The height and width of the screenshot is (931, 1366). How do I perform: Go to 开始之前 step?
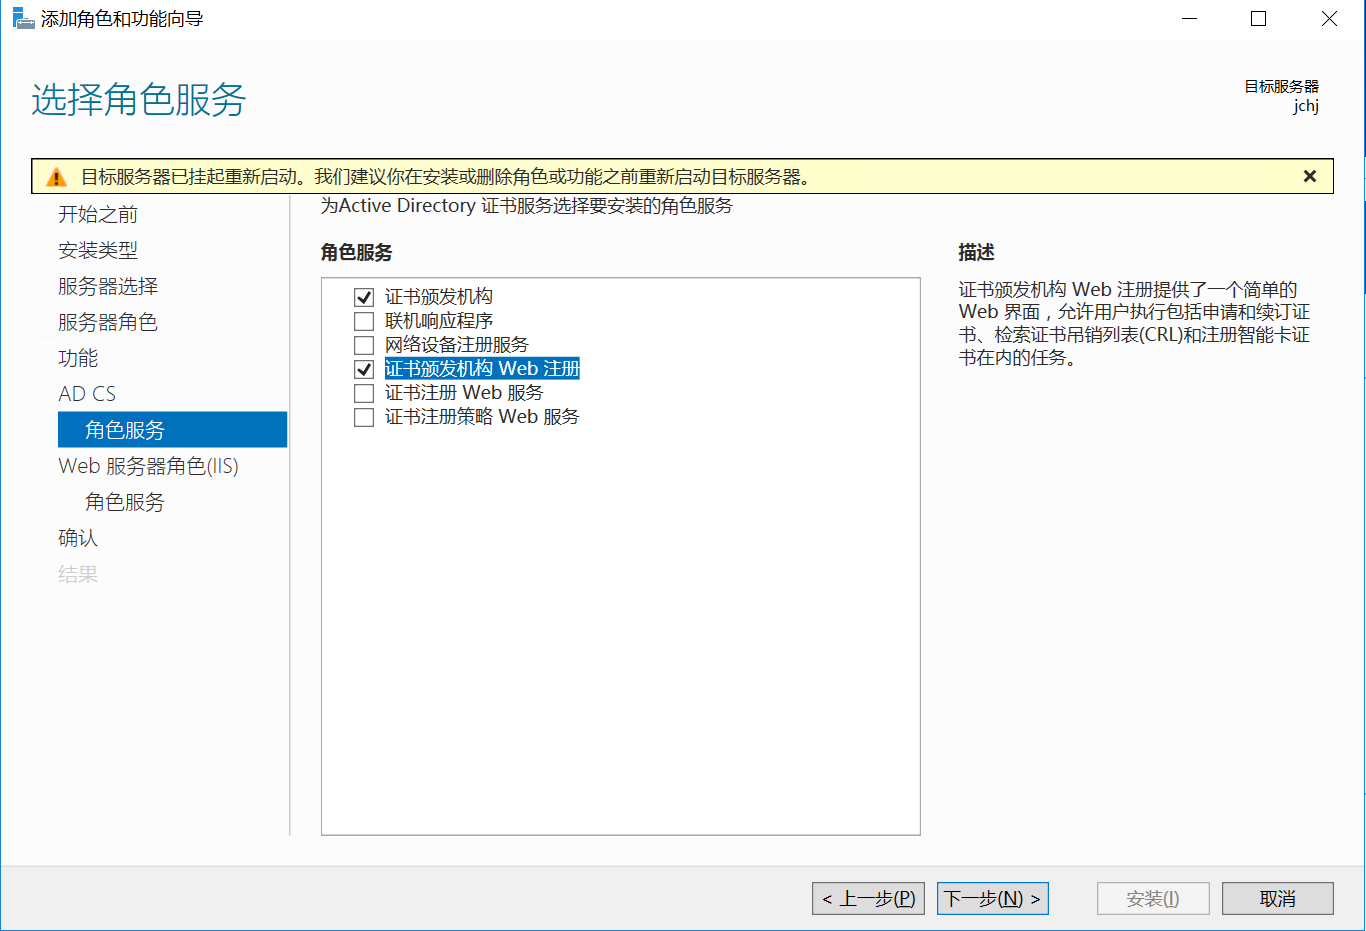[x=98, y=214]
